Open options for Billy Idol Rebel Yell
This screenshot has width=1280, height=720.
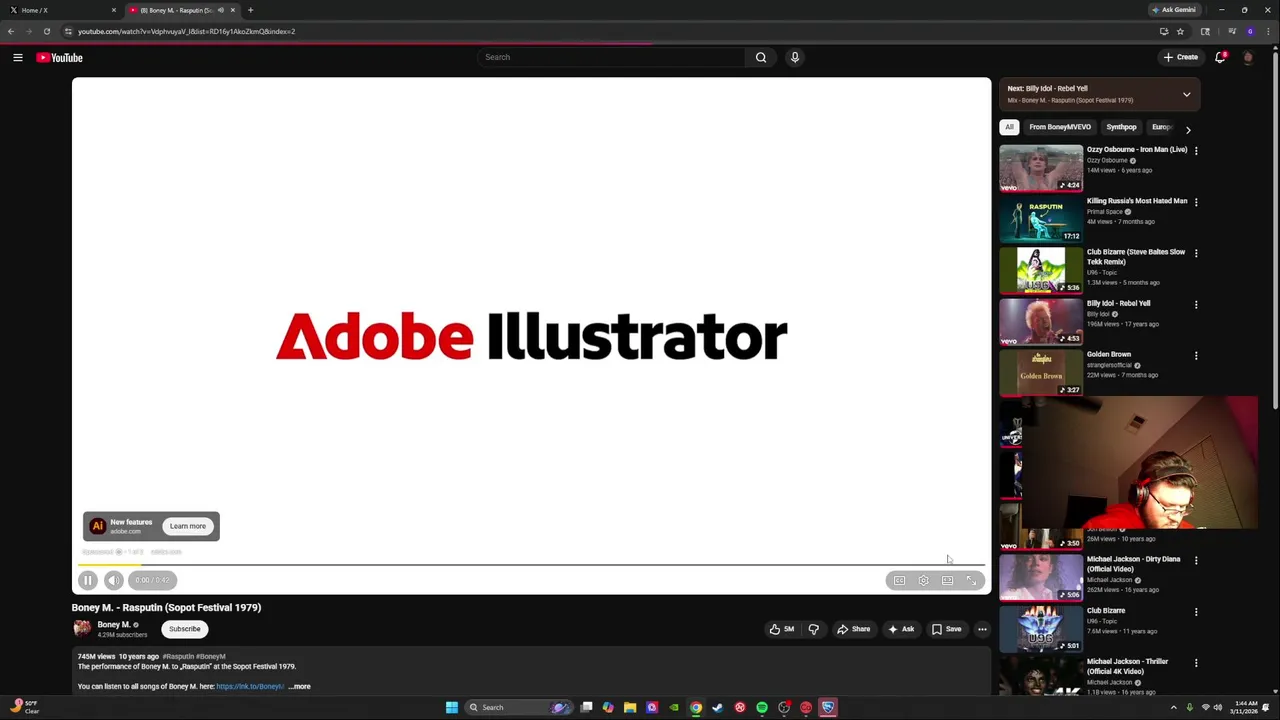pyautogui.click(x=1196, y=304)
